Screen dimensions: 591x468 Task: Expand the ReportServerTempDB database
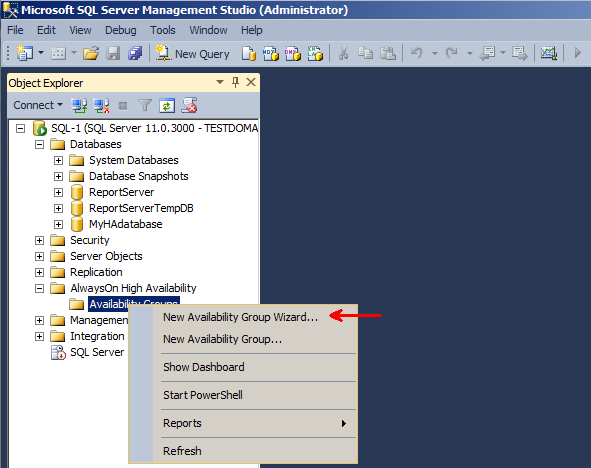pyautogui.click(x=58, y=208)
